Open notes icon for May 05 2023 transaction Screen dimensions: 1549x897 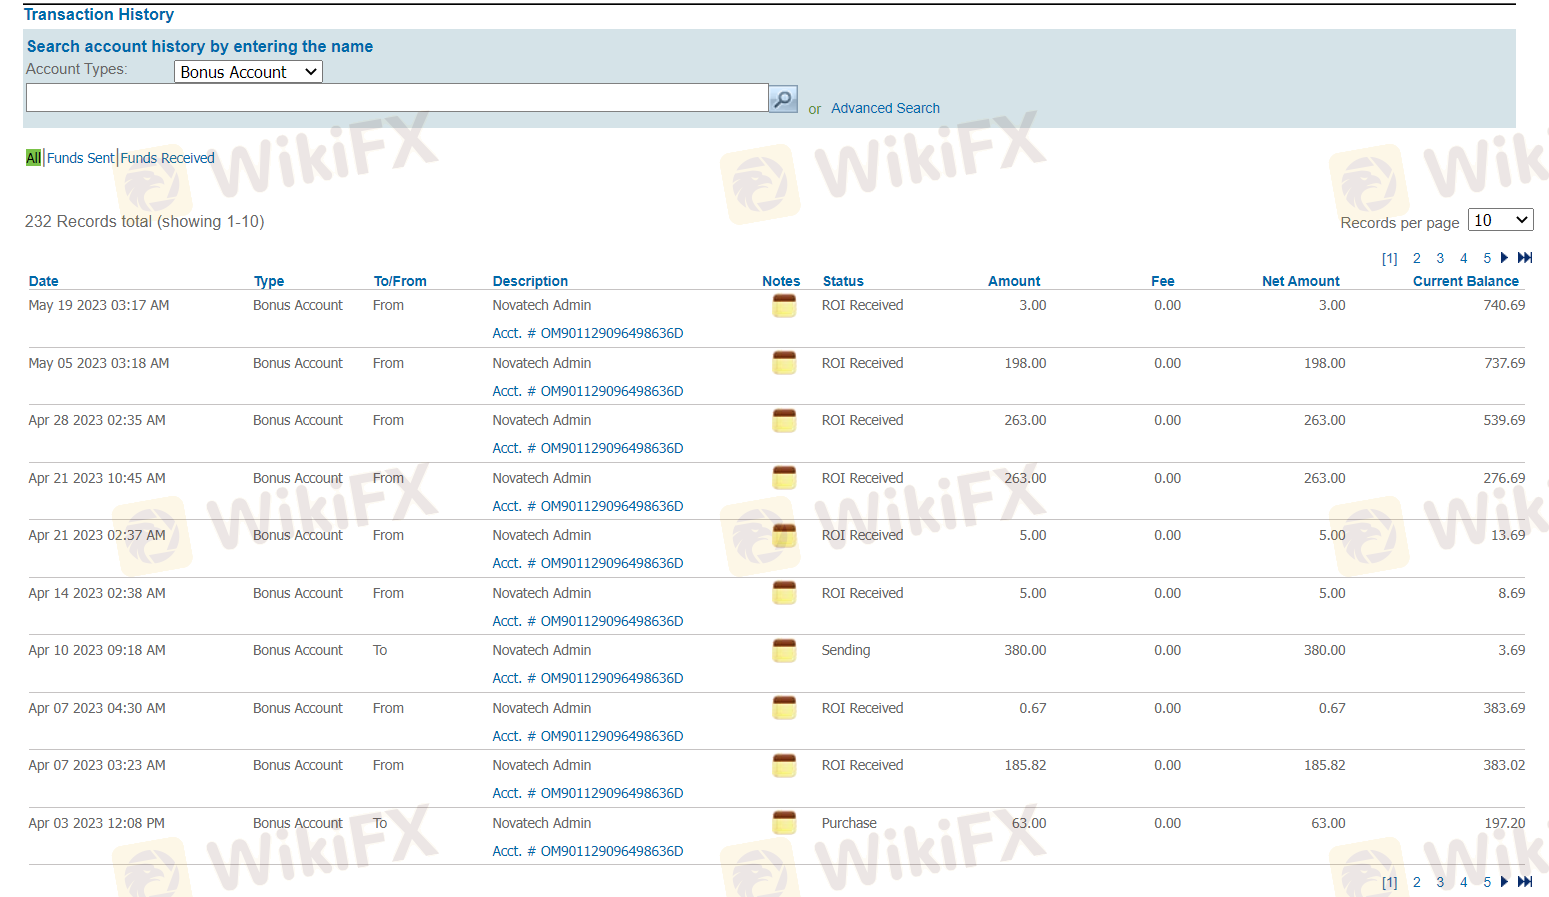click(x=784, y=363)
